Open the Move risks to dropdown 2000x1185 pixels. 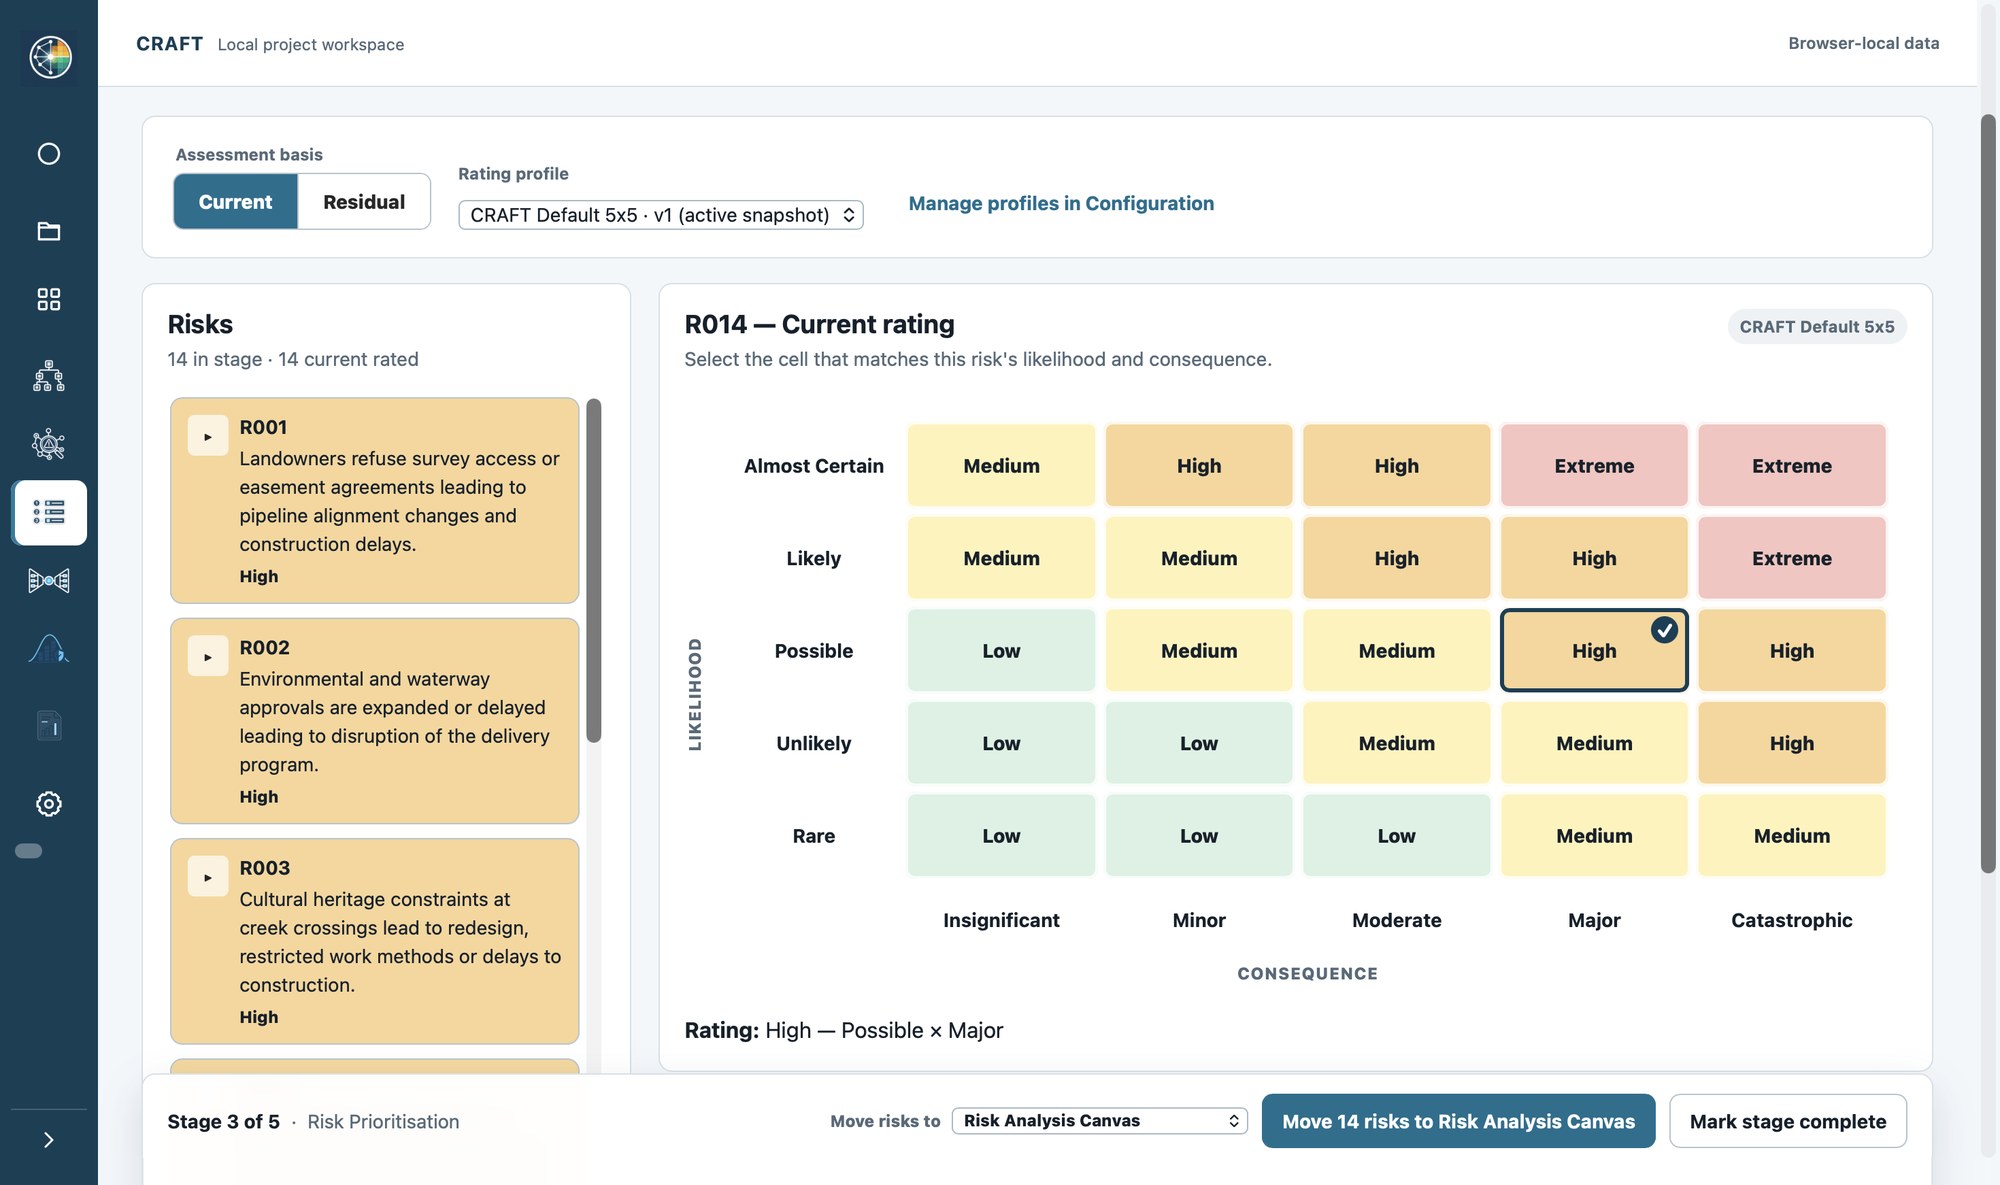pos(1099,1121)
